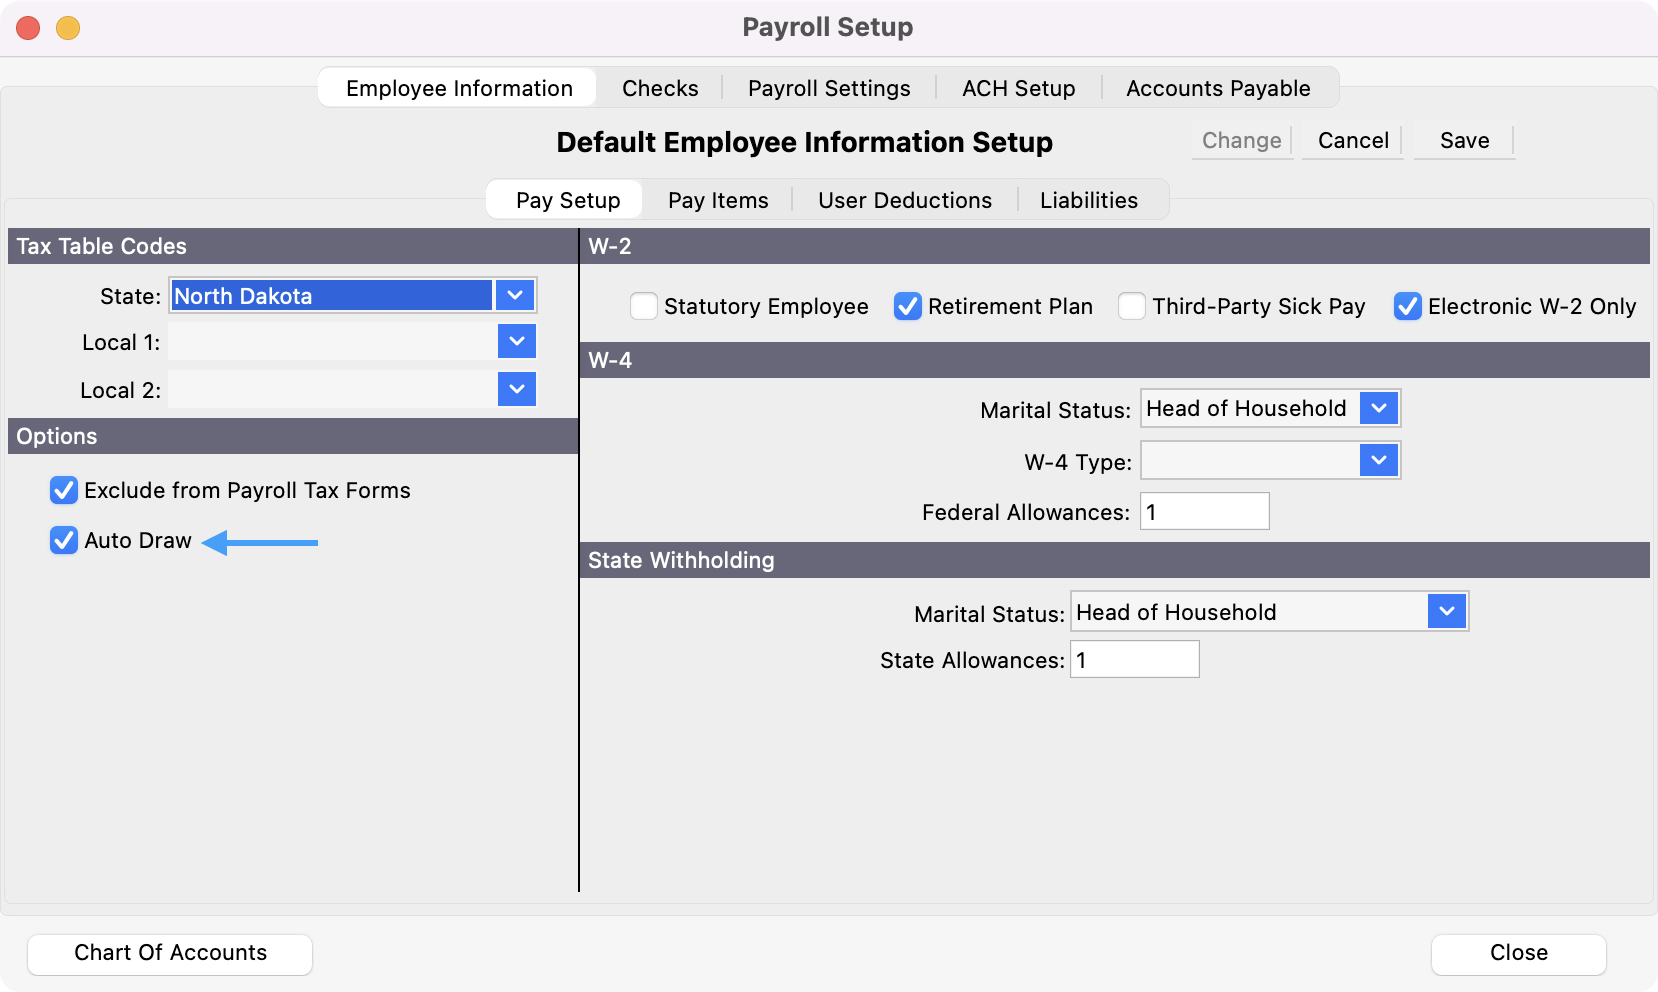Expand the Local 1 tax code dropdown
This screenshot has width=1658, height=992.
pos(516,342)
